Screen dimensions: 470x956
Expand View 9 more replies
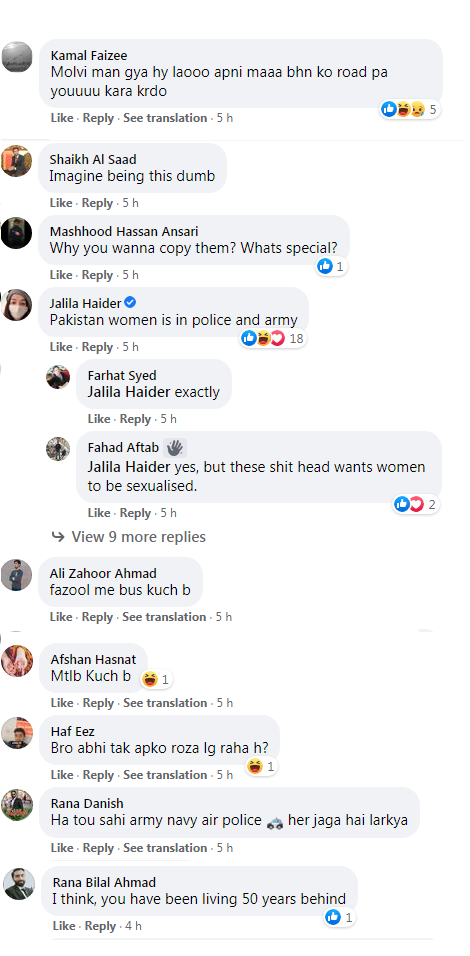pos(129,537)
